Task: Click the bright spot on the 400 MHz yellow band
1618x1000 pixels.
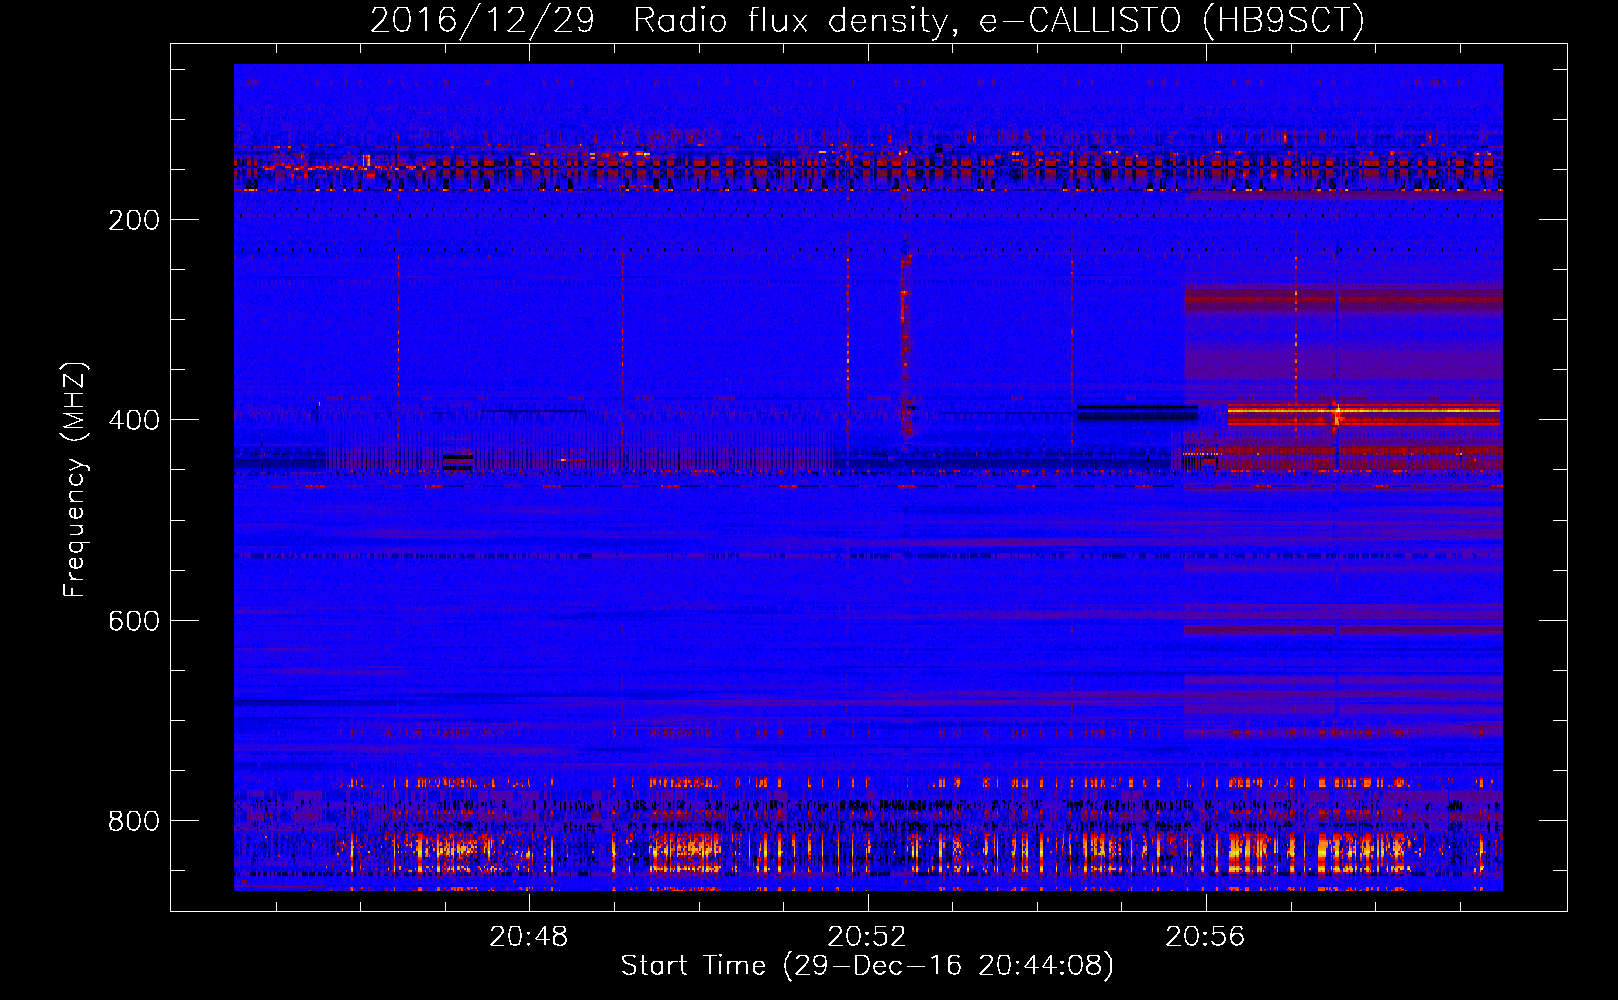Action: coord(1336,411)
